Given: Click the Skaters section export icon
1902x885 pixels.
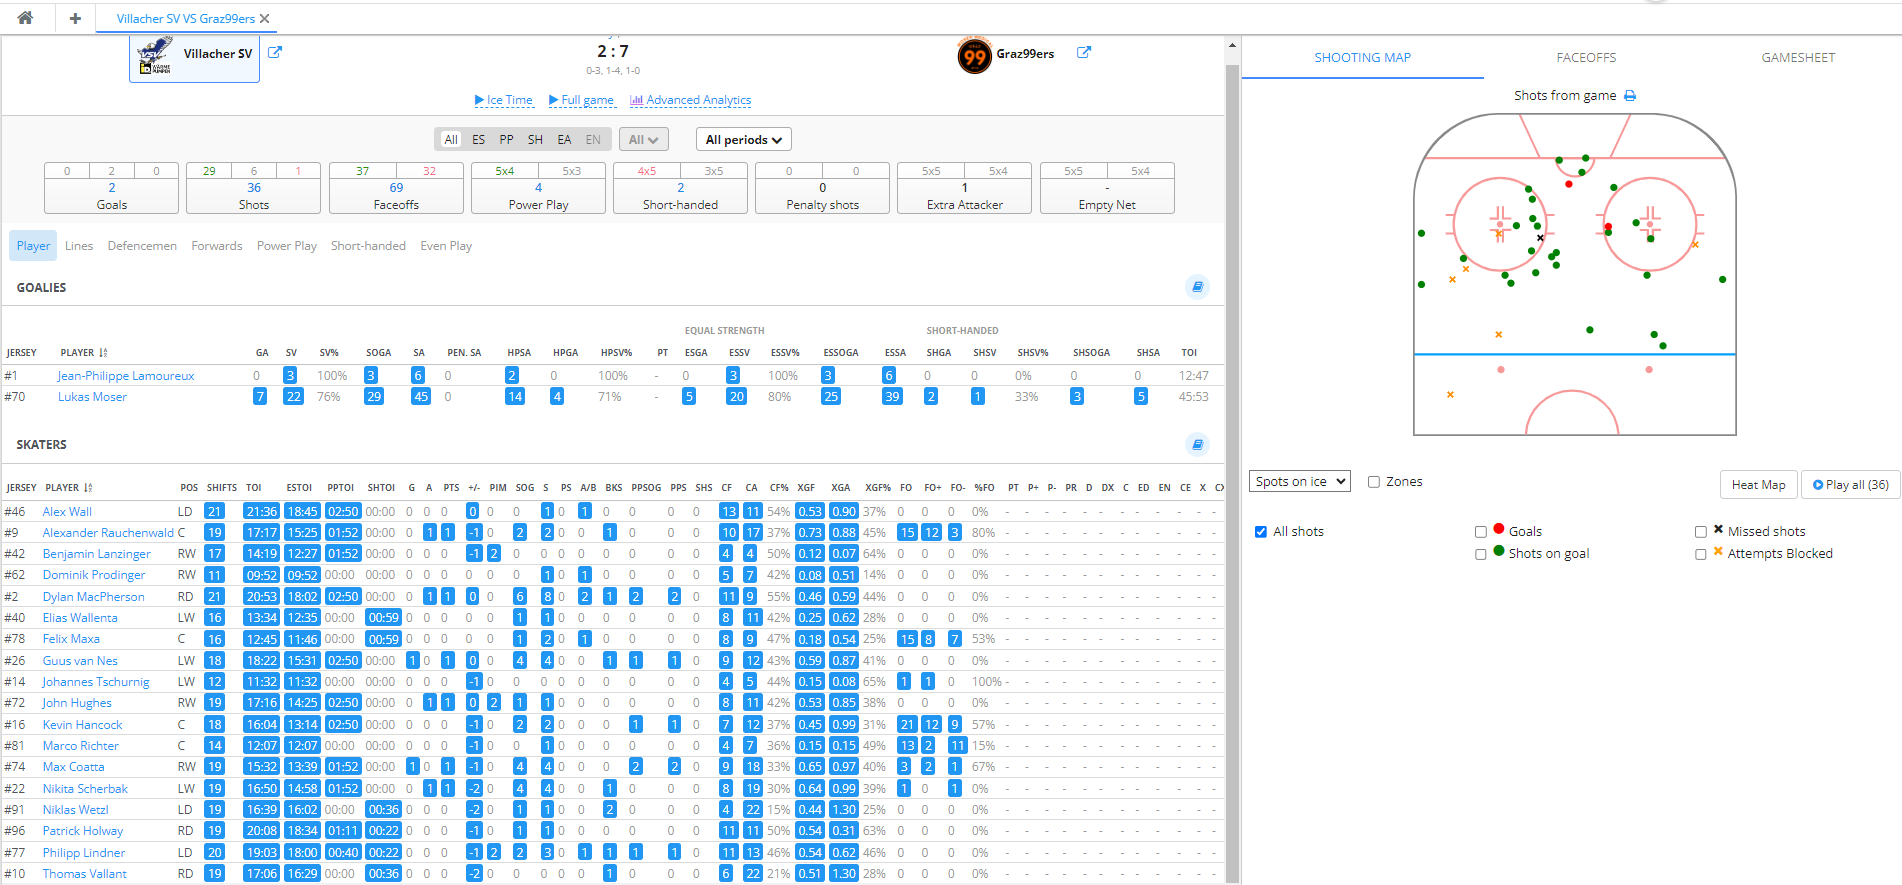Looking at the screenshot, I should click(1197, 444).
